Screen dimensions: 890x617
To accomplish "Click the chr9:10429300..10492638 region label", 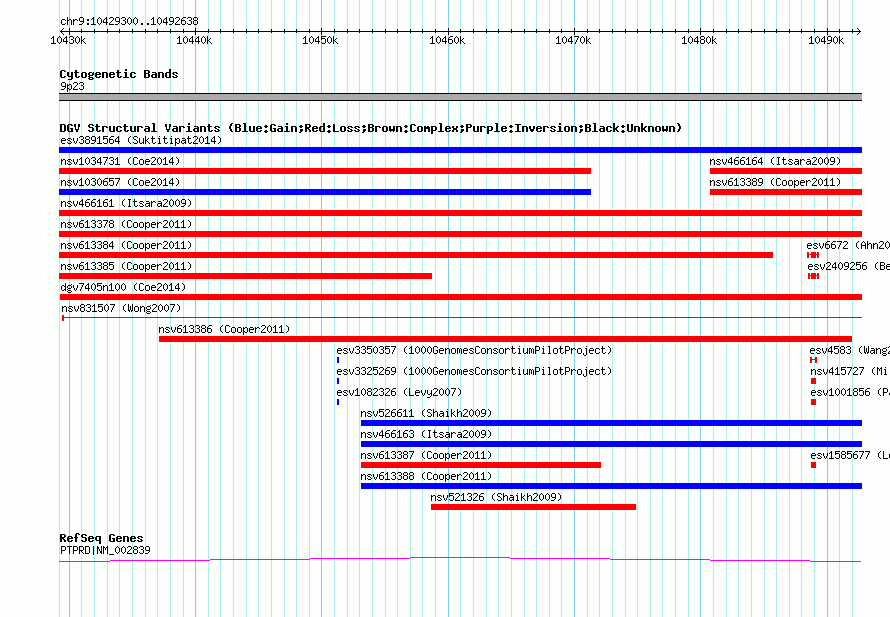I will (129, 21).
